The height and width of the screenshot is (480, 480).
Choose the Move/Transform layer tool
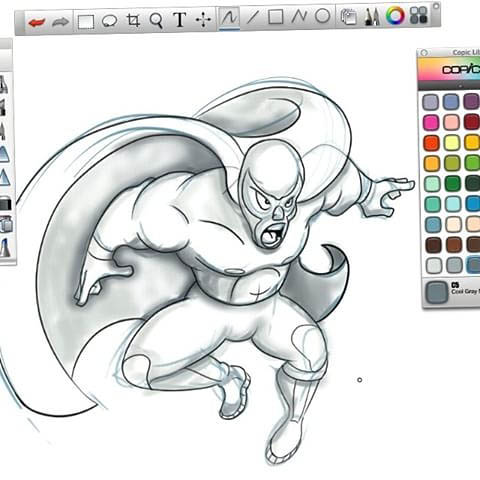click(203, 19)
